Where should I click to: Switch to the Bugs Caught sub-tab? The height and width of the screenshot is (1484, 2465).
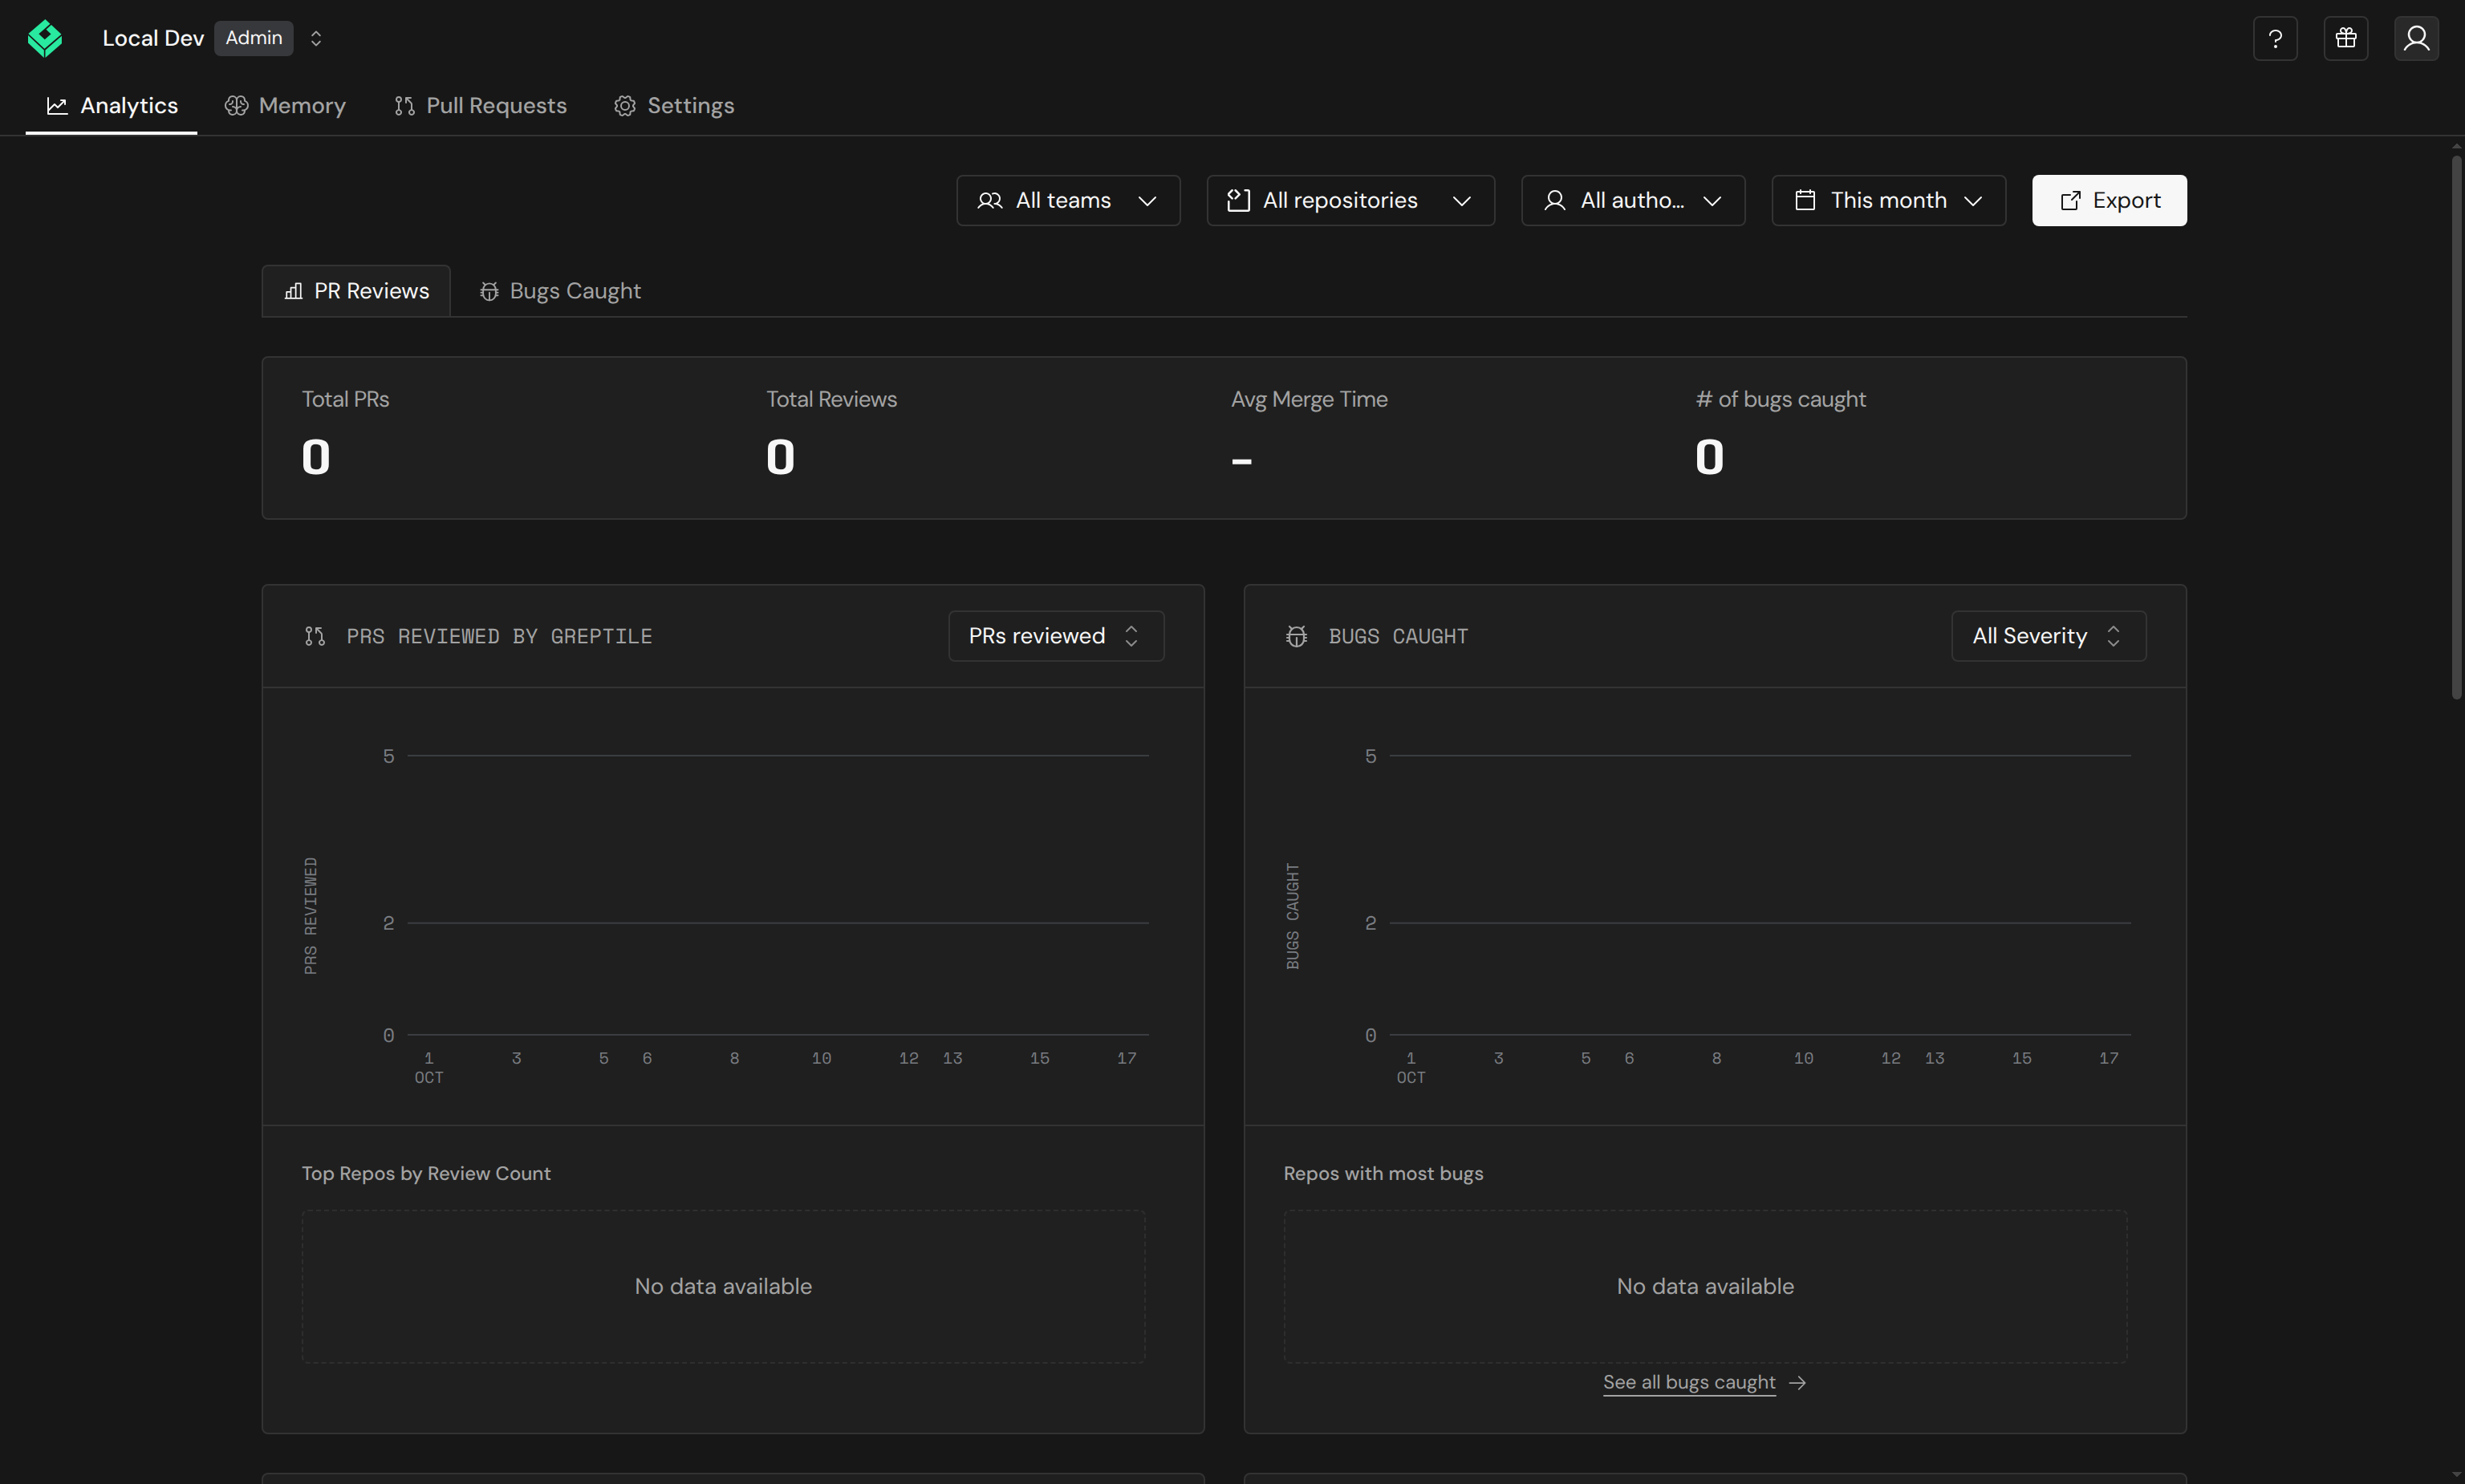coord(560,291)
